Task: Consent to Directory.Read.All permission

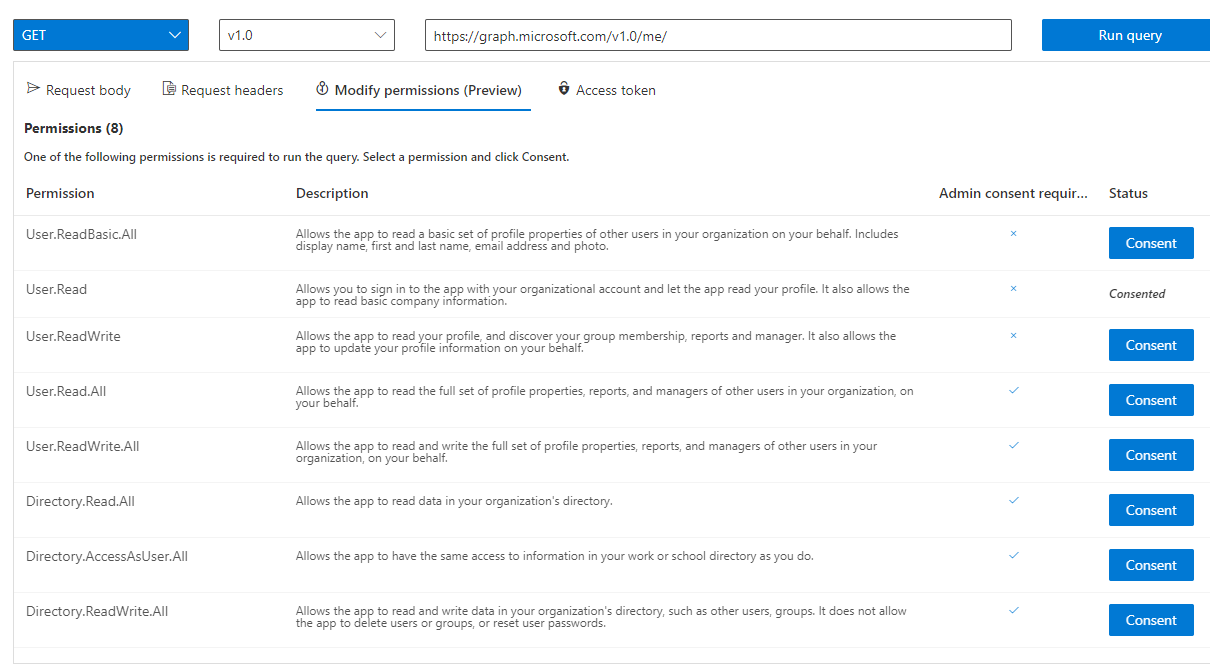Action: (x=1151, y=510)
